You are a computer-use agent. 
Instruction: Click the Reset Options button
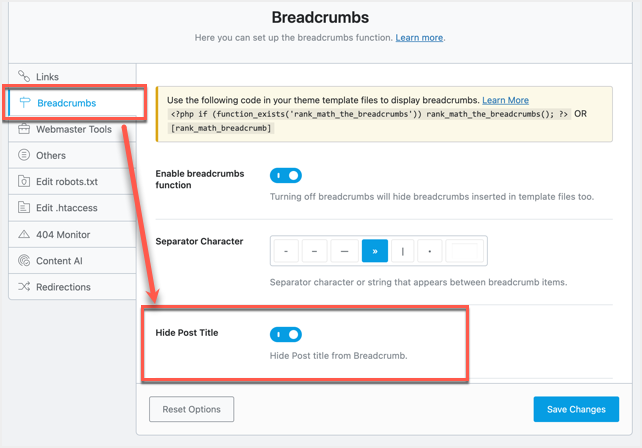click(x=191, y=409)
